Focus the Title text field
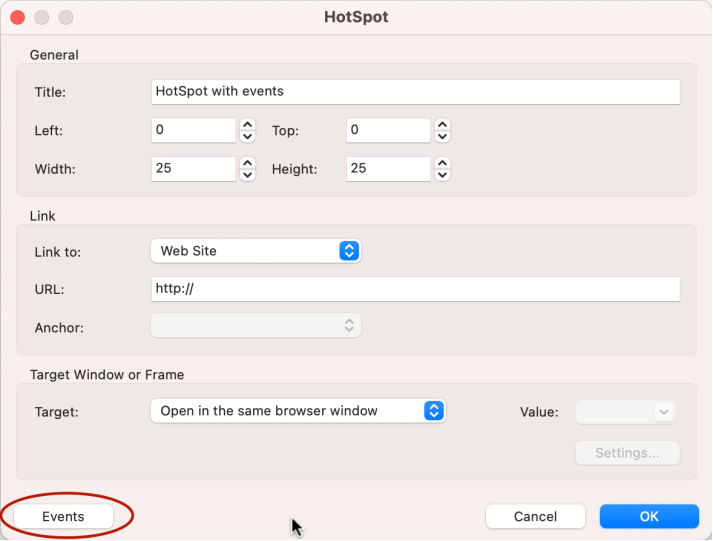 [x=416, y=92]
